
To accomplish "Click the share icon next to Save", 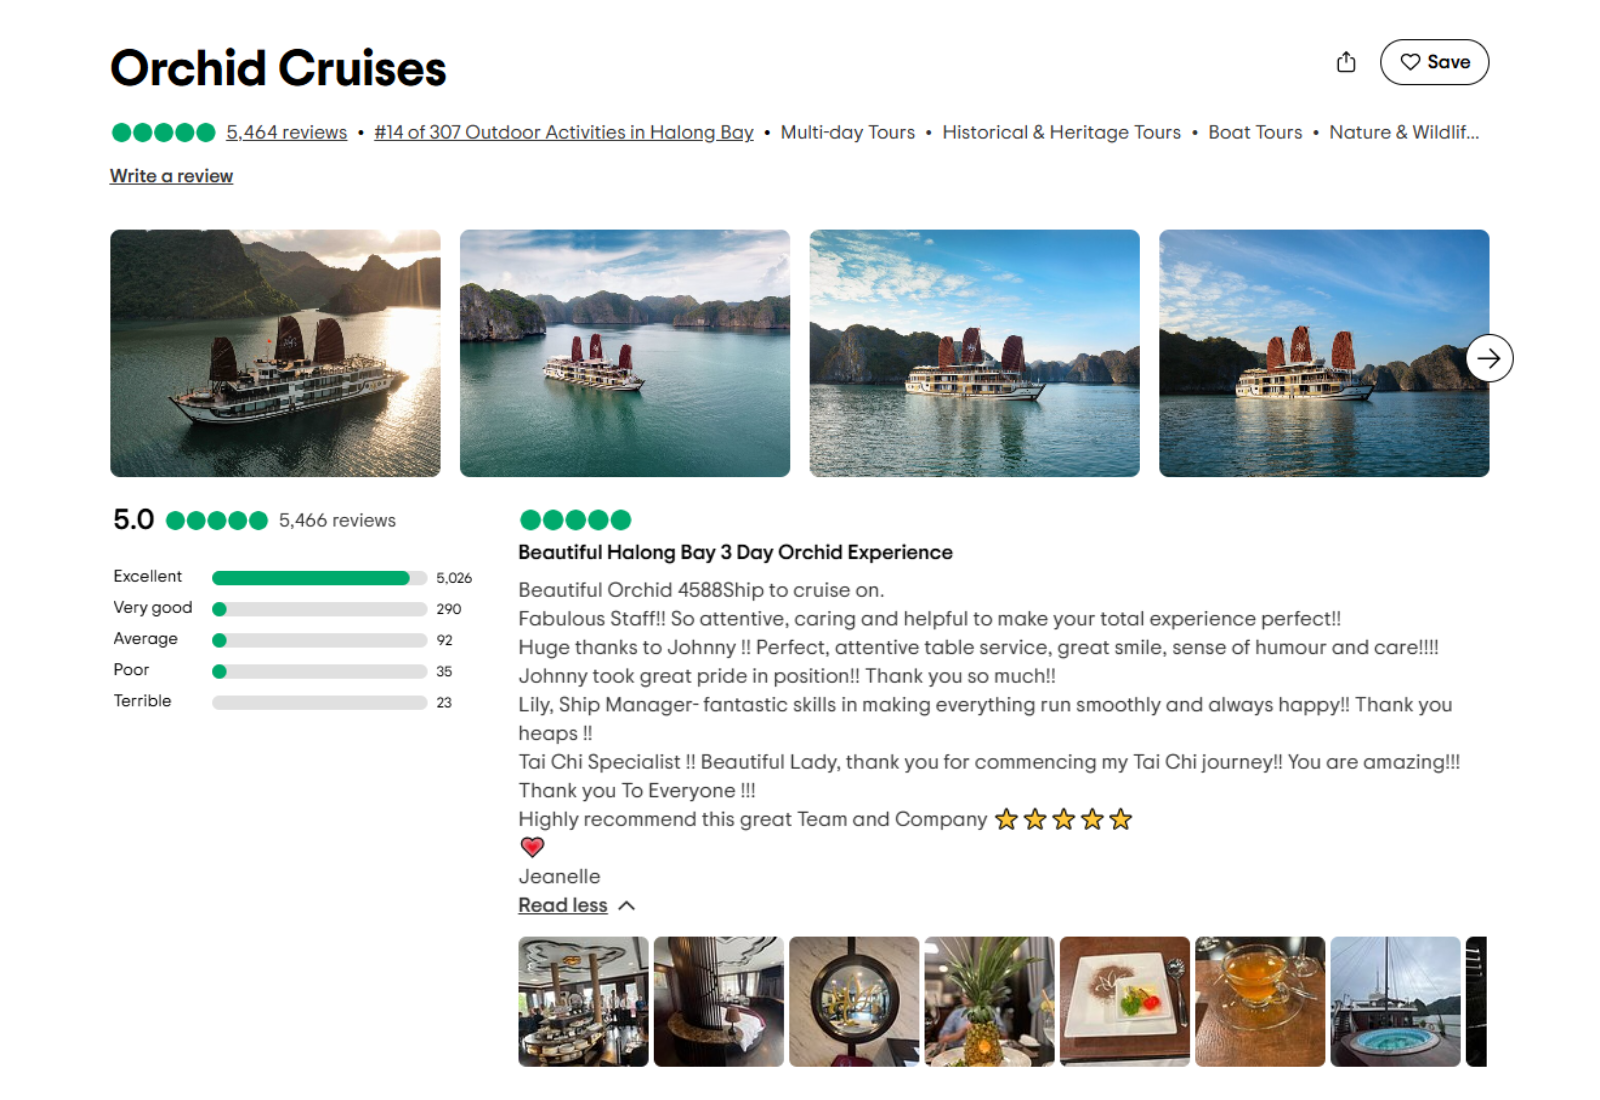I will coord(1346,61).
